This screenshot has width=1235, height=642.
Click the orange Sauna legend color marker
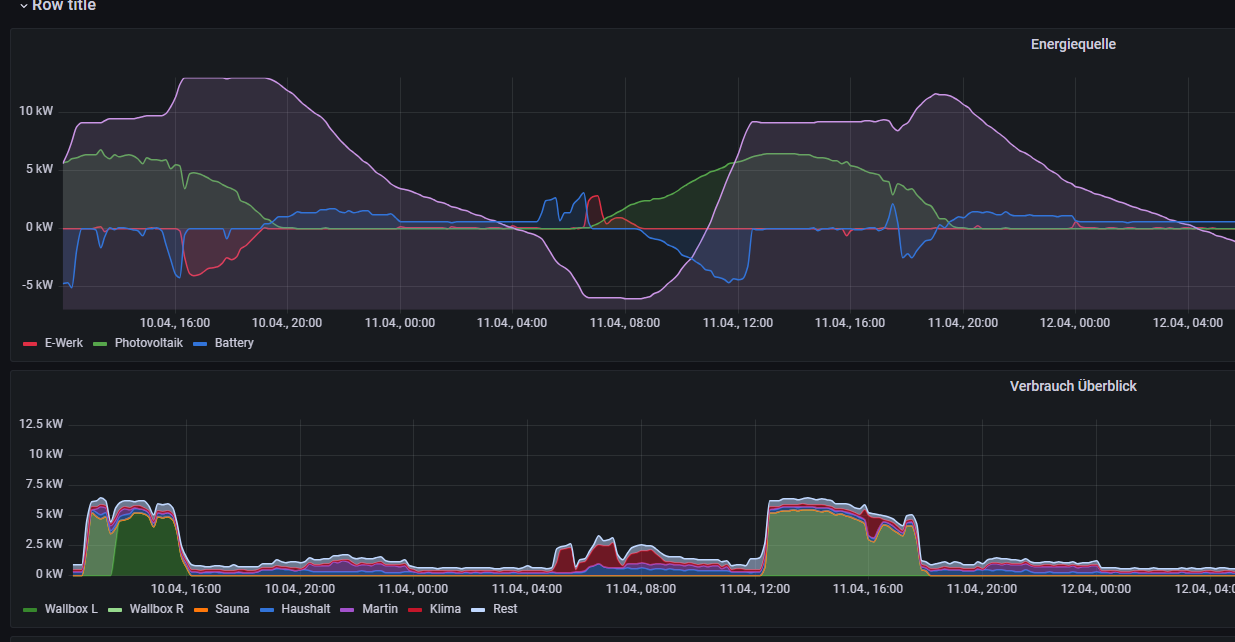[200, 610]
